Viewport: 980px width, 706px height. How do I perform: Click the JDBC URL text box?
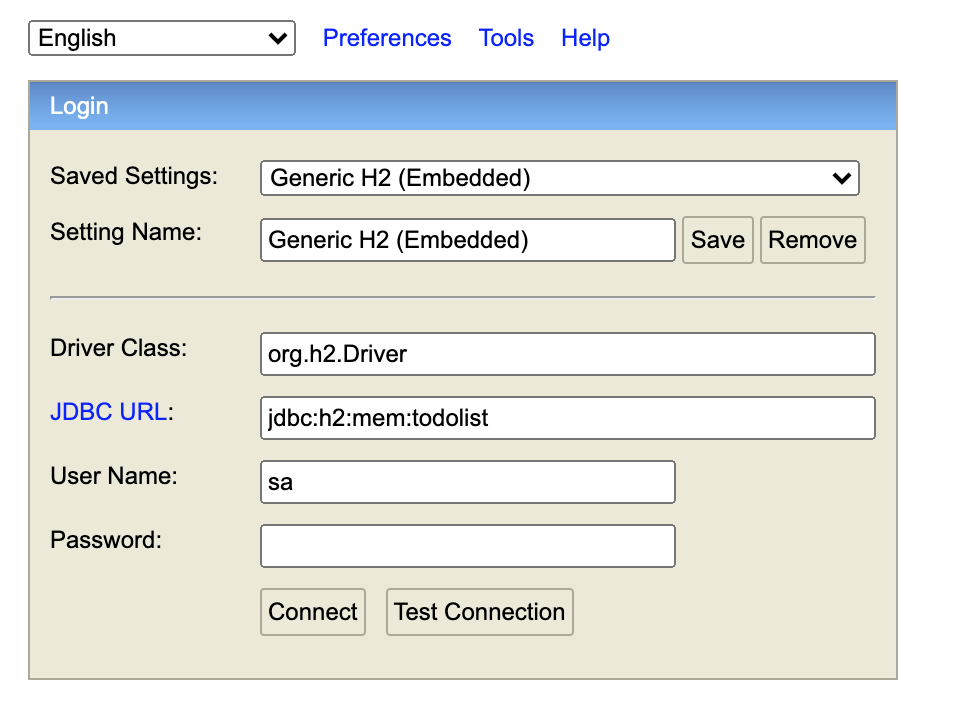[x=567, y=418]
